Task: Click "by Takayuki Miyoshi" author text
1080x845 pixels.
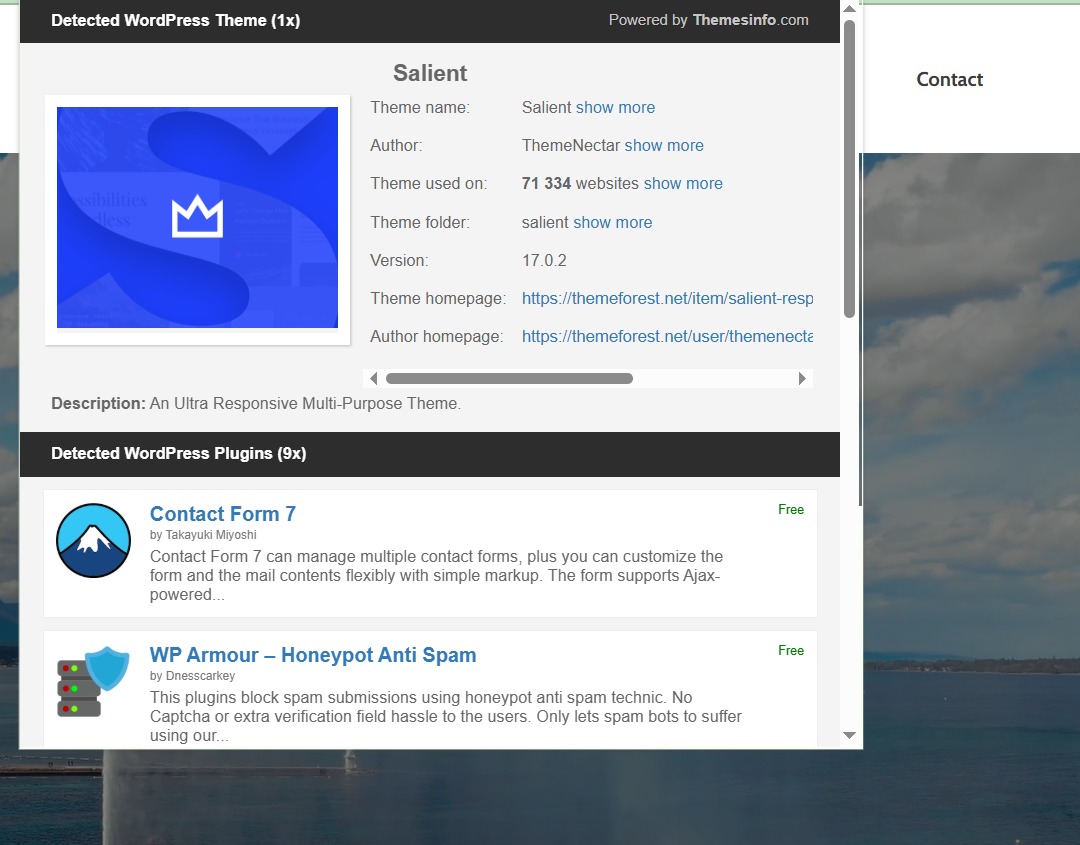Action: pyautogui.click(x=203, y=534)
